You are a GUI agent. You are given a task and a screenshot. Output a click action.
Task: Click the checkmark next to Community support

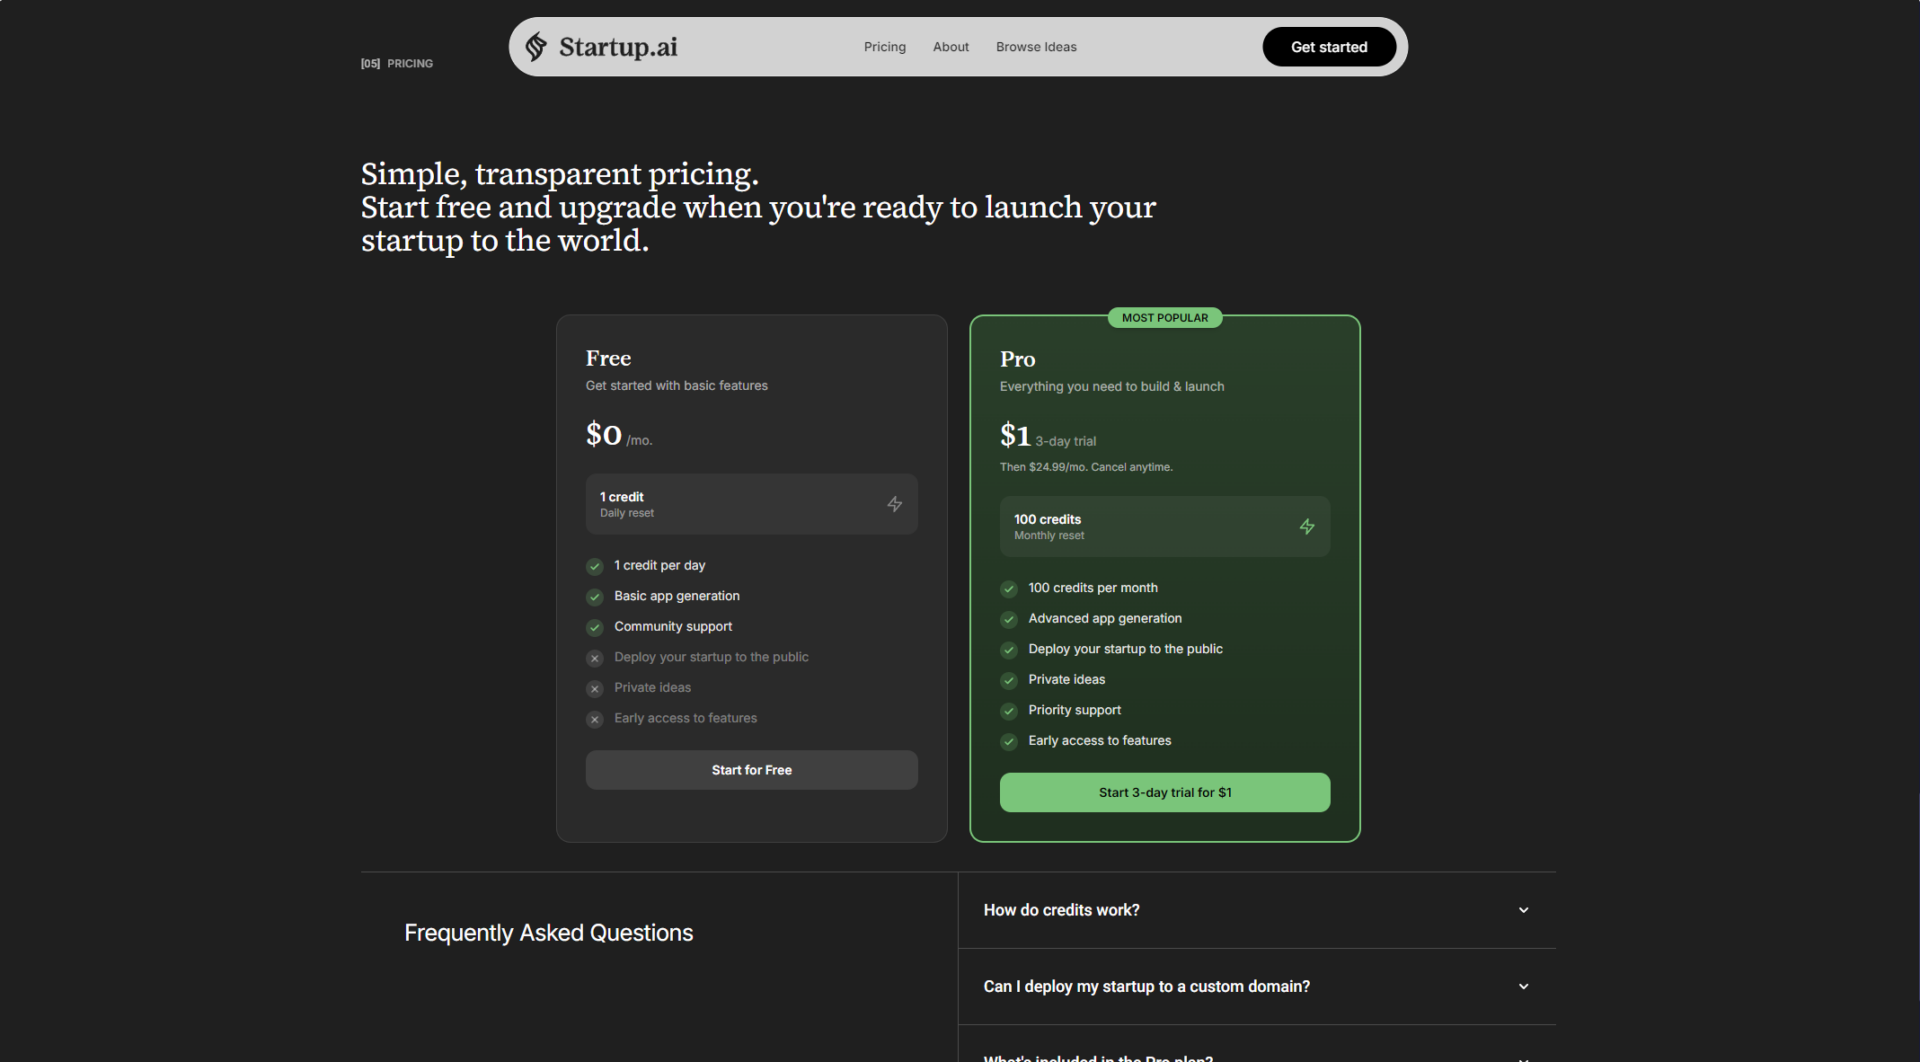tap(595, 628)
